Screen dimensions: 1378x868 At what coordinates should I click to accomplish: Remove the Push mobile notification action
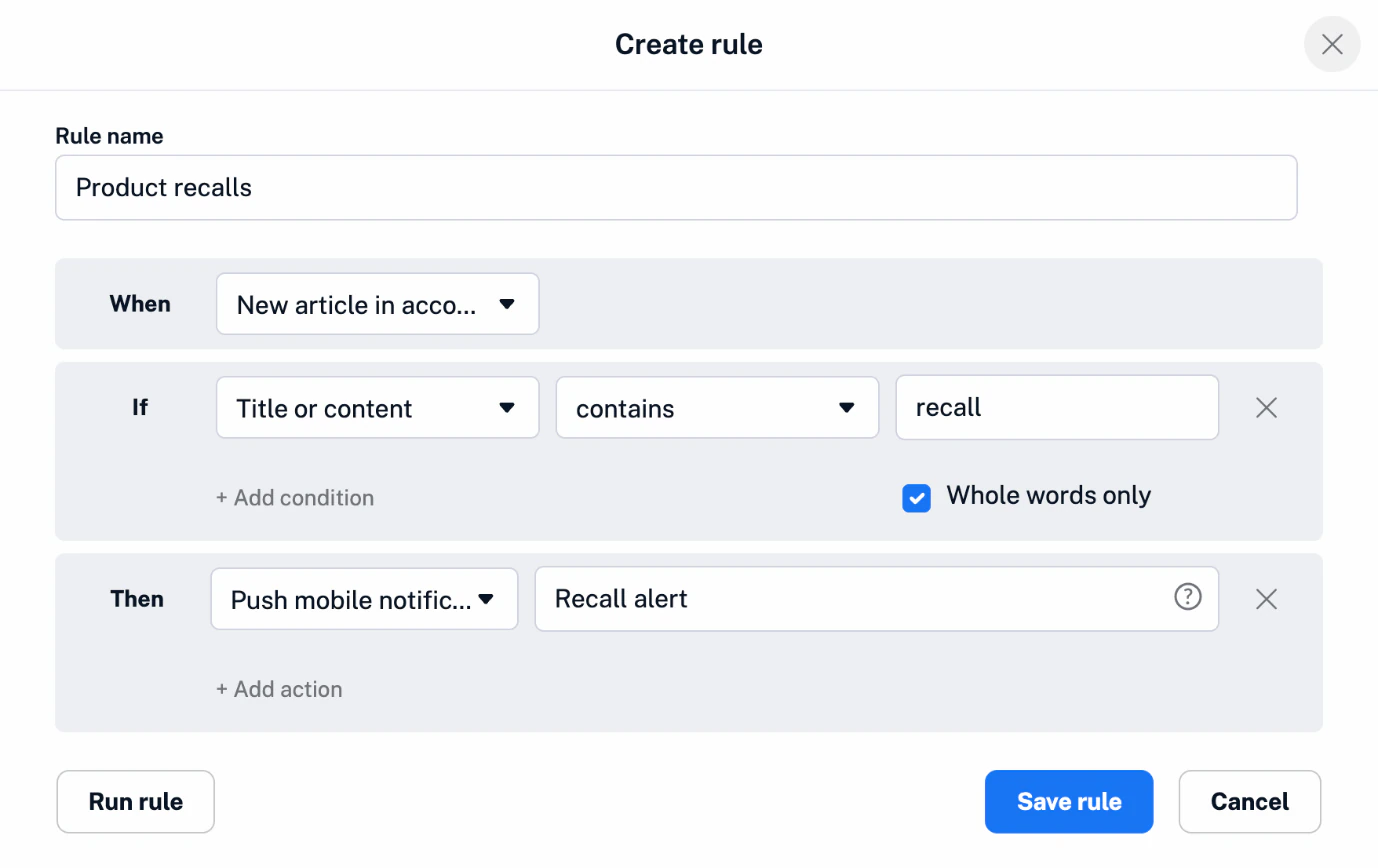click(1266, 599)
